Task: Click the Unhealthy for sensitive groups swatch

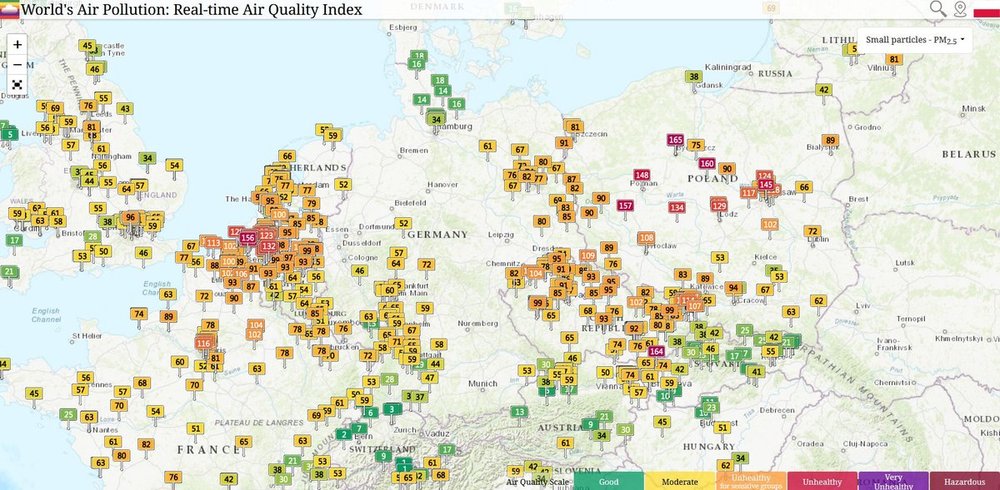Action: pos(751,481)
